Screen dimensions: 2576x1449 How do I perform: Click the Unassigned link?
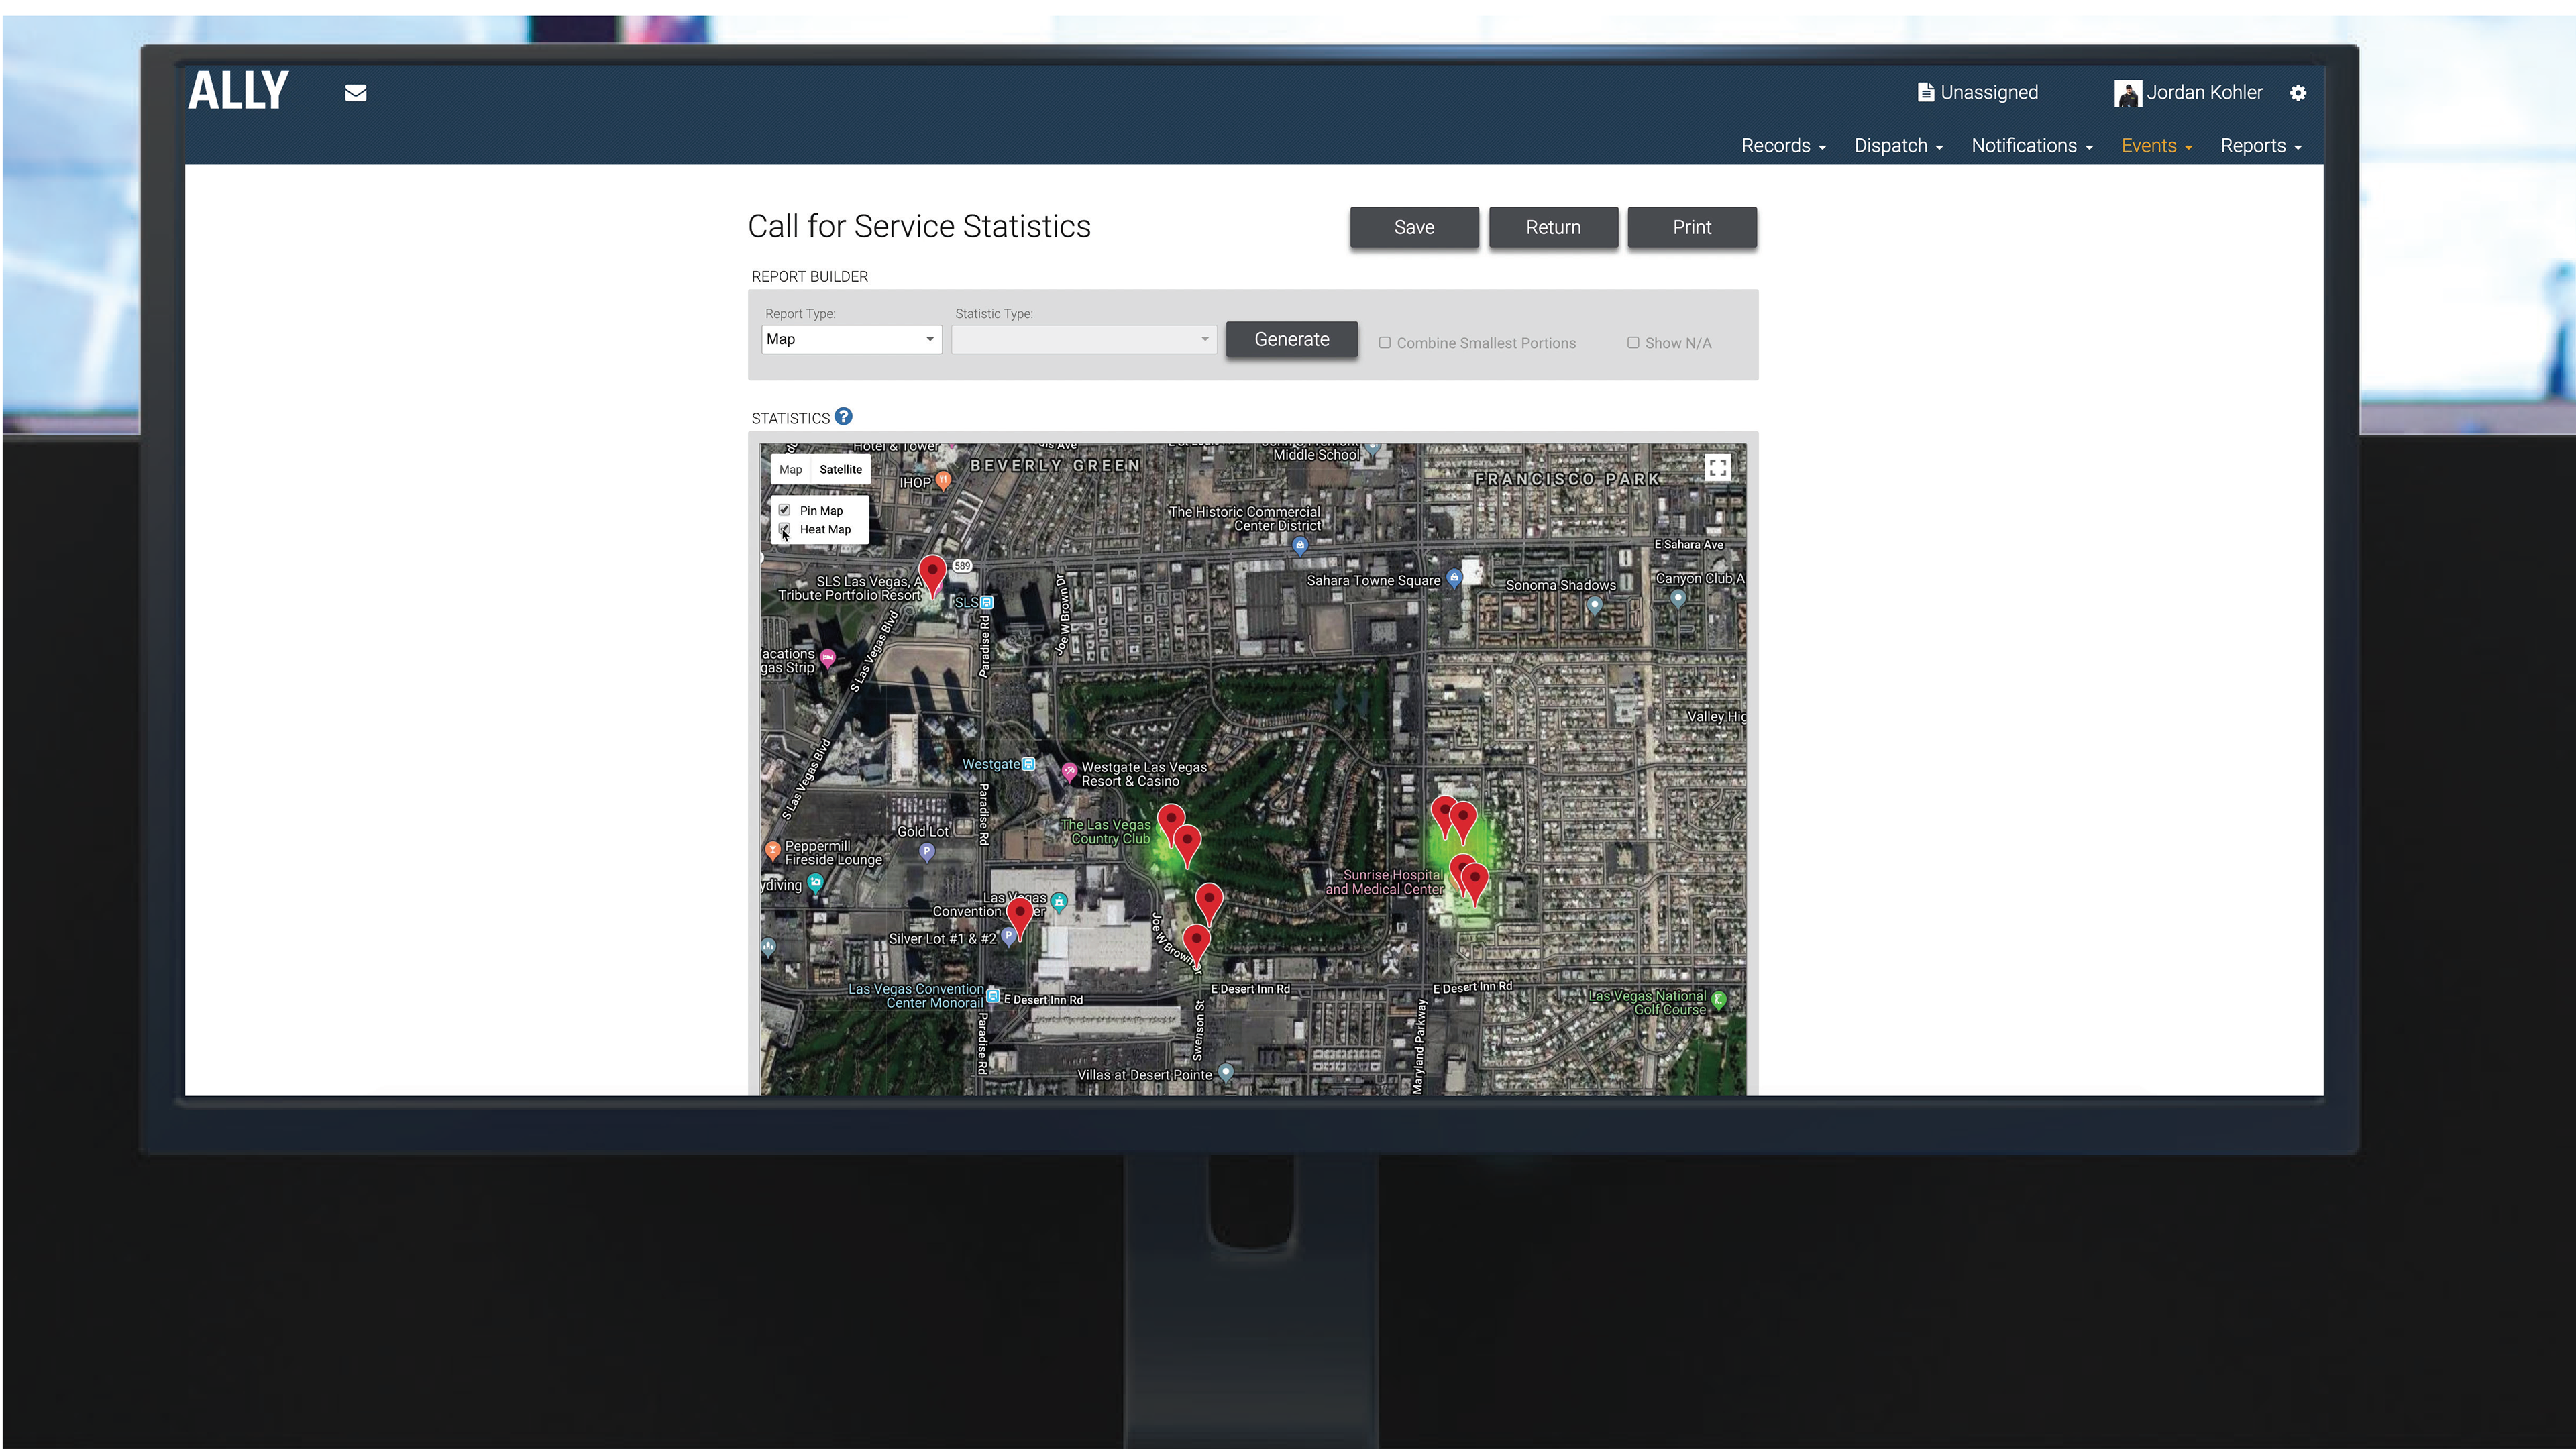pyautogui.click(x=1989, y=92)
